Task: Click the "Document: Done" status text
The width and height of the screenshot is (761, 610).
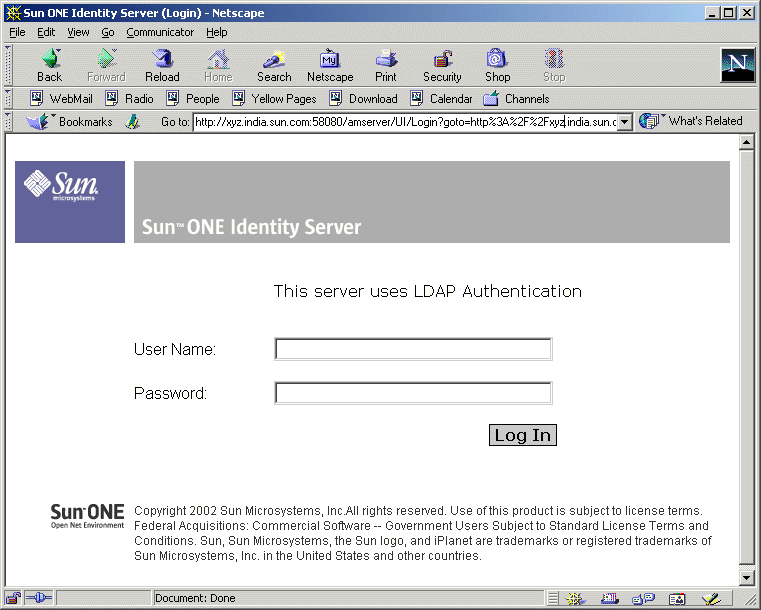Action: (x=195, y=598)
